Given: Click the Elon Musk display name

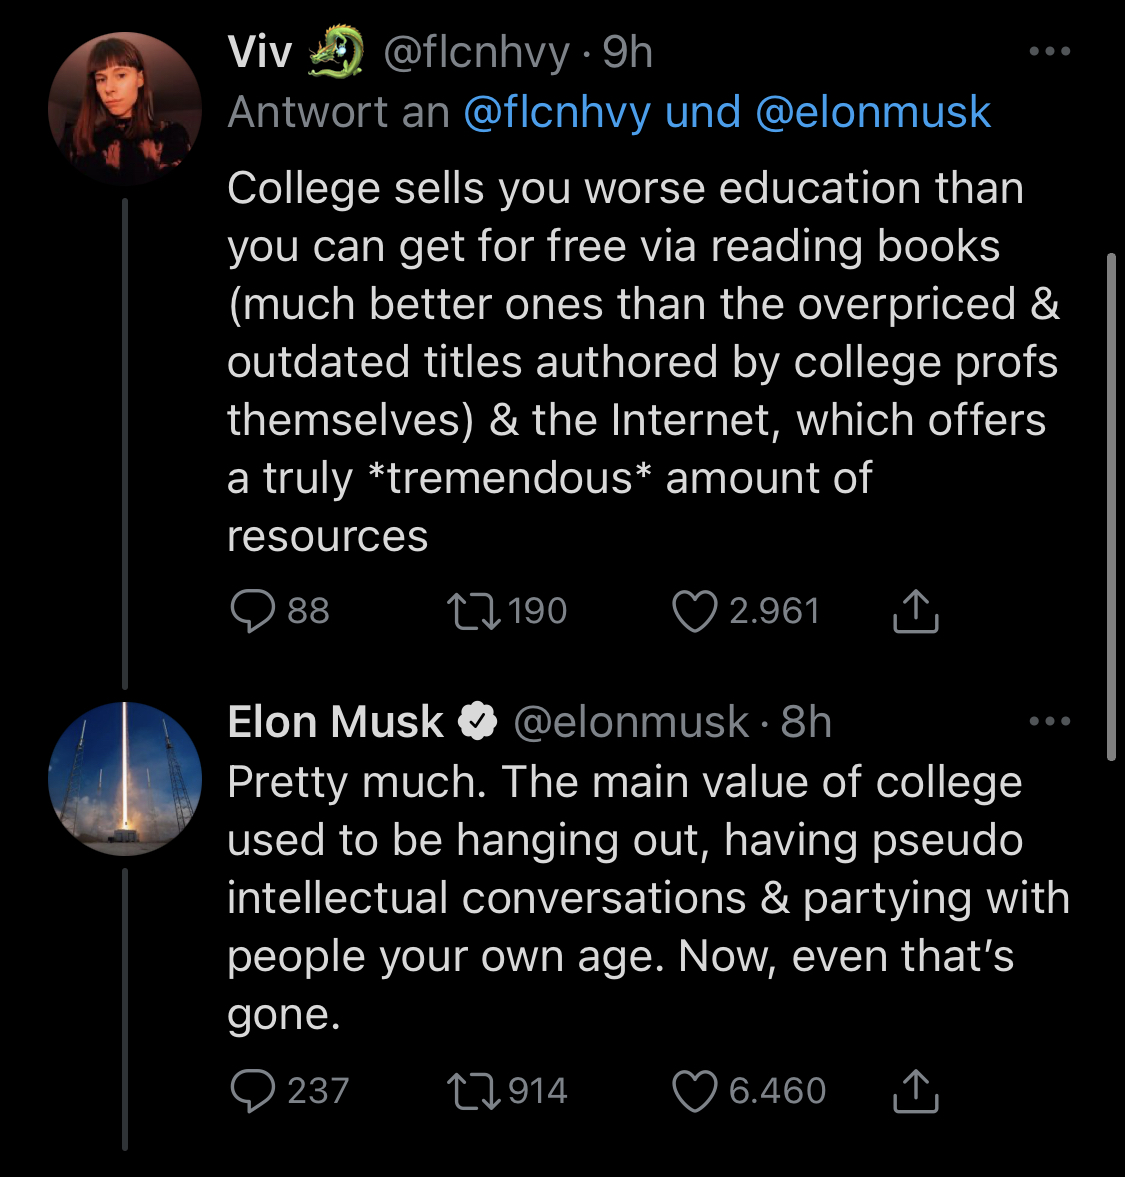Looking at the screenshot, I should pyautogui.click(x=335, y=722).
